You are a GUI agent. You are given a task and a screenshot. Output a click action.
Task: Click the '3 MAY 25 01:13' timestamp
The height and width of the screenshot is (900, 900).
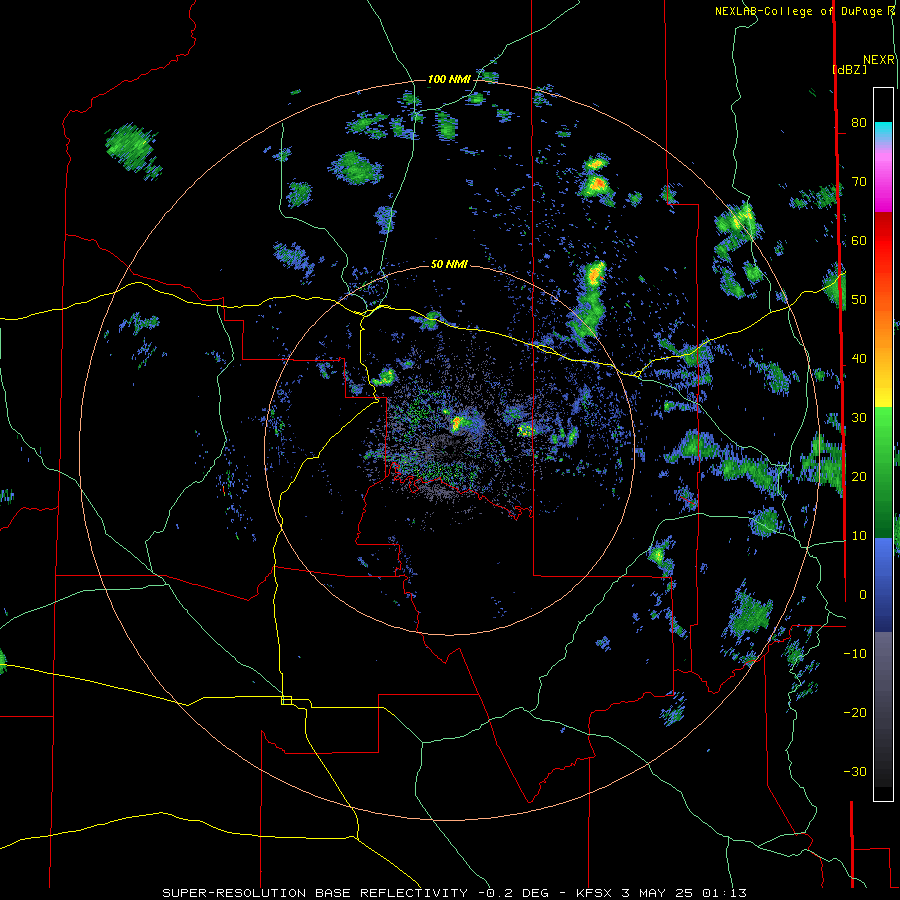click(685, 893)
